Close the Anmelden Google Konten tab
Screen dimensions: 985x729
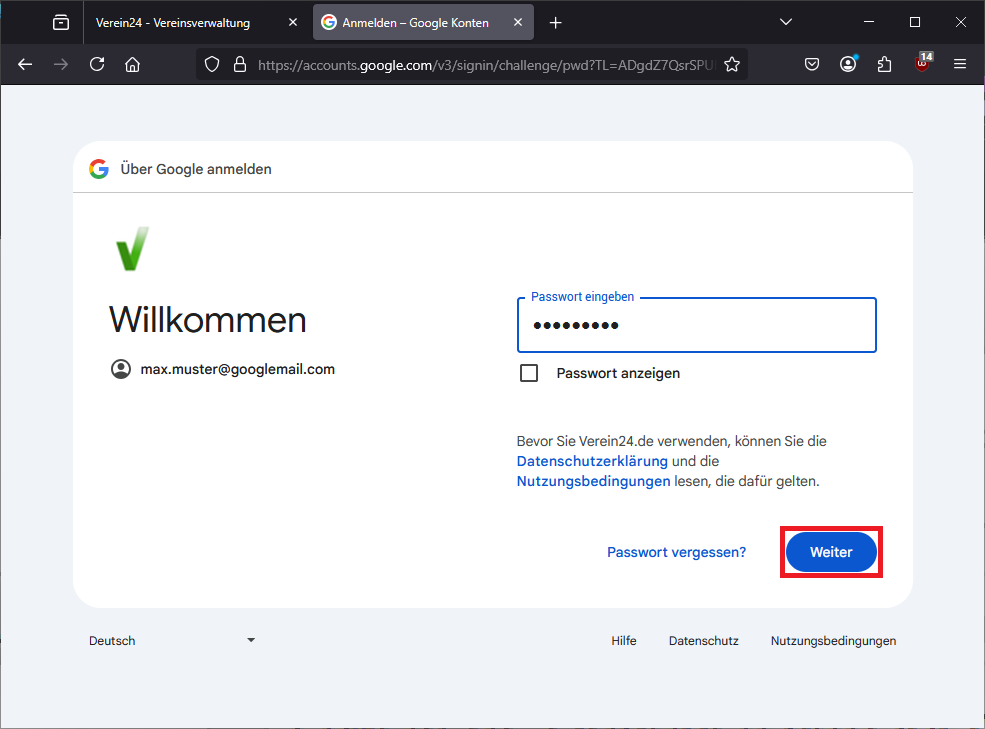point(518,23)
